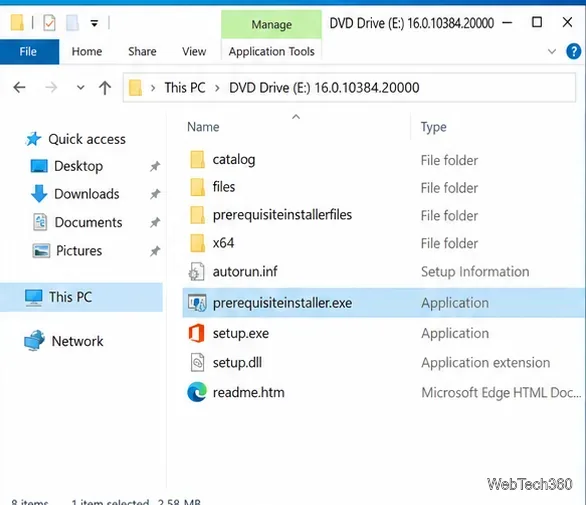Click the Properties checkmark icon in quick access toolbar
Image resolution: width=586 pixels, height=505 pixels.
coord(49,23)
